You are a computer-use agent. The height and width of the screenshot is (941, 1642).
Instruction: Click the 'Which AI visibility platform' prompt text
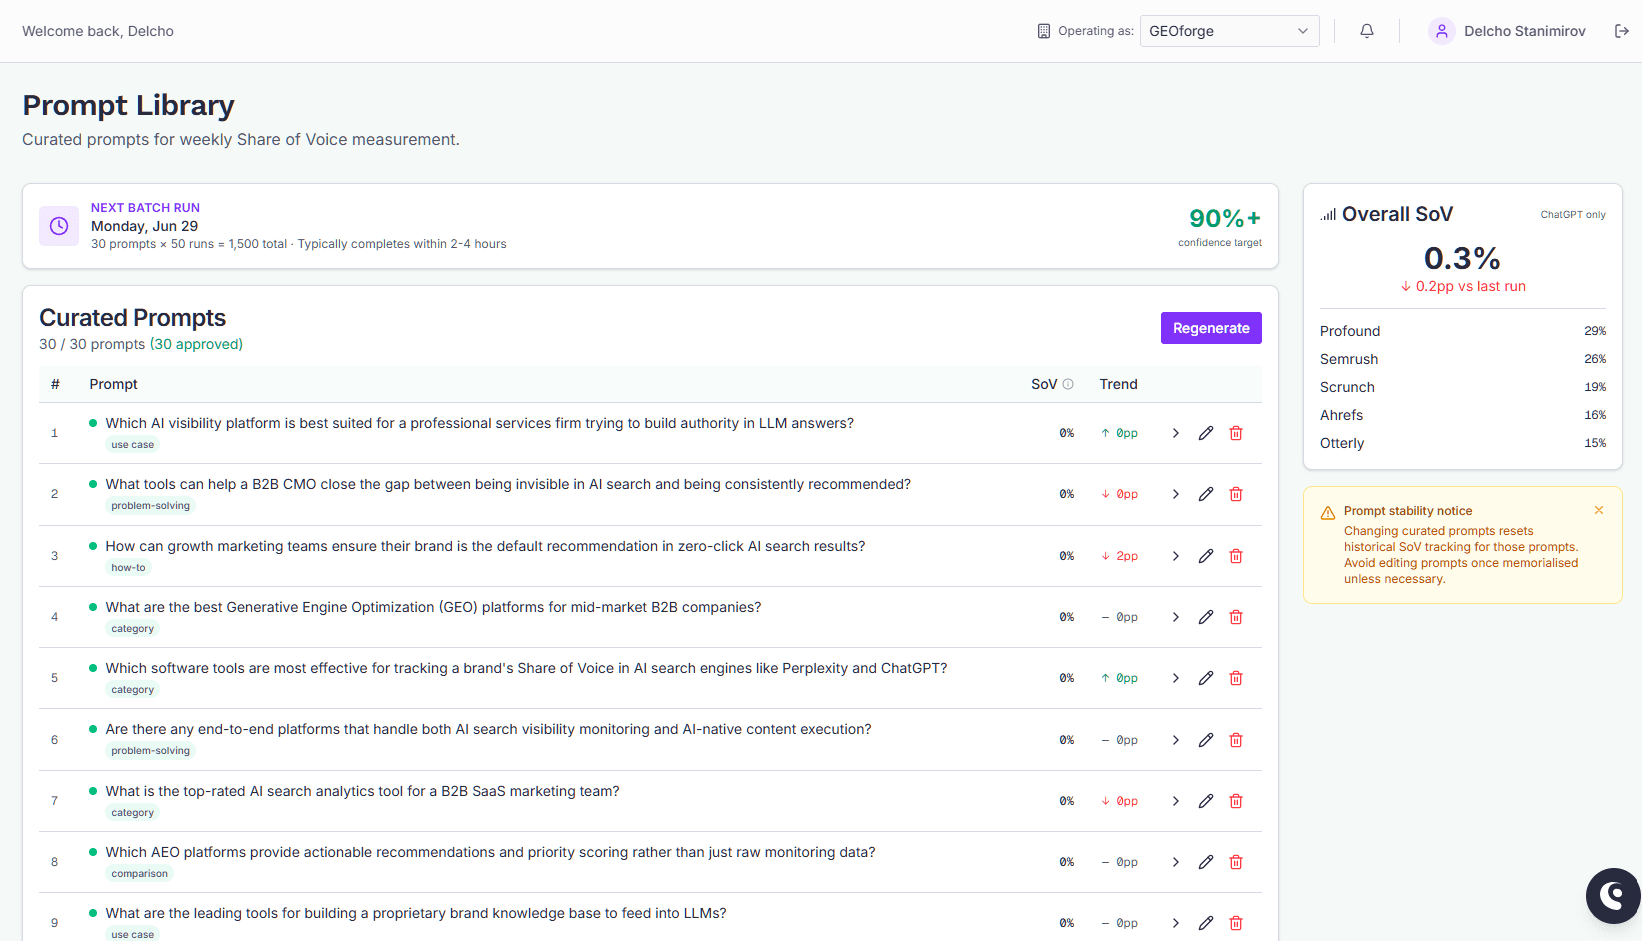[x=480, y=423]
